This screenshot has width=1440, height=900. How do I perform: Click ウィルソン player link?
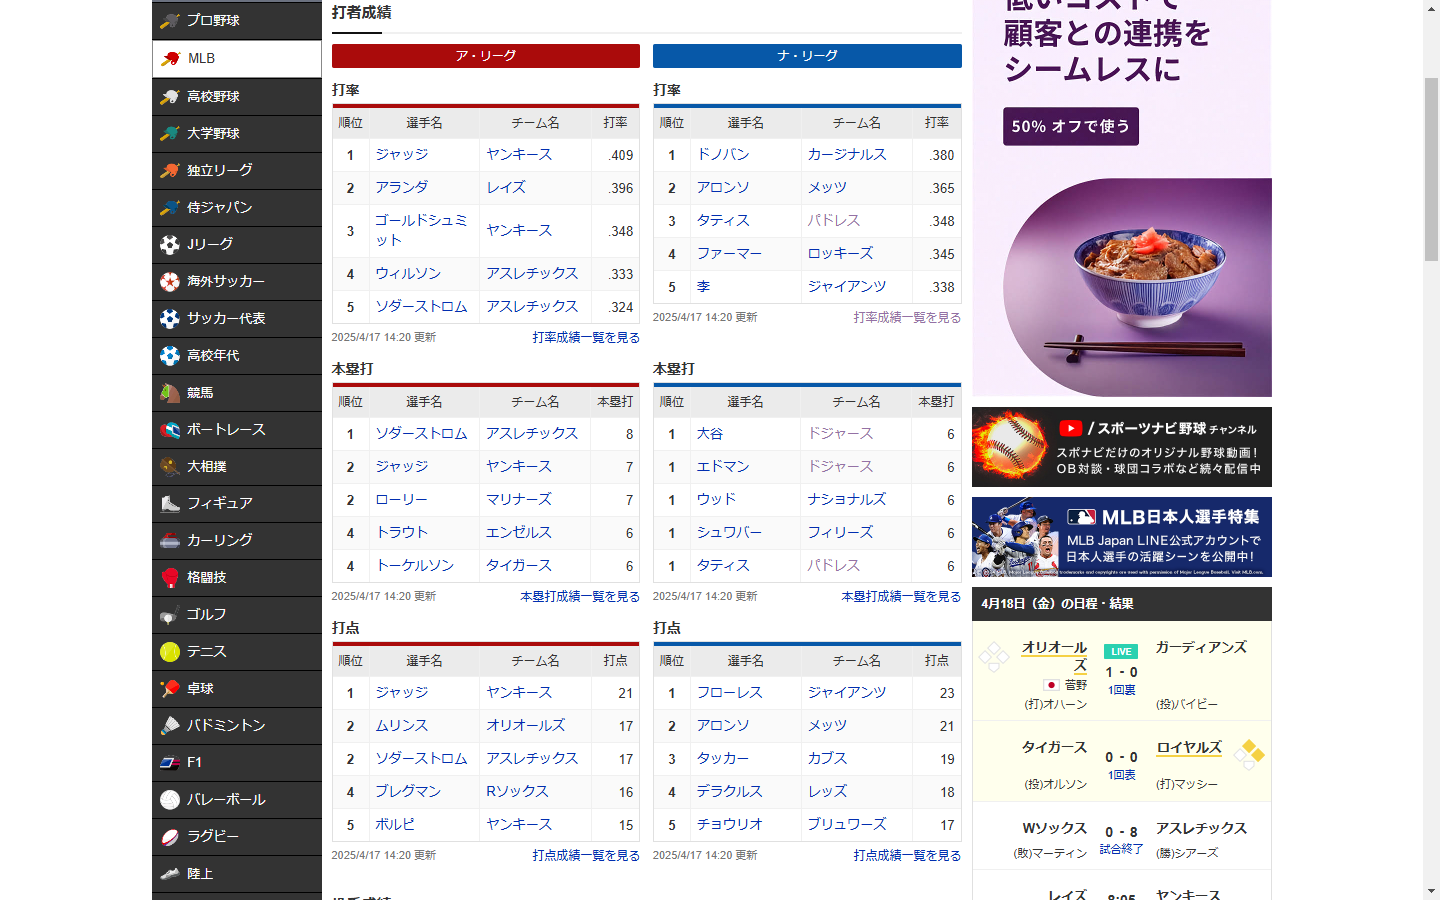(408, 273)
